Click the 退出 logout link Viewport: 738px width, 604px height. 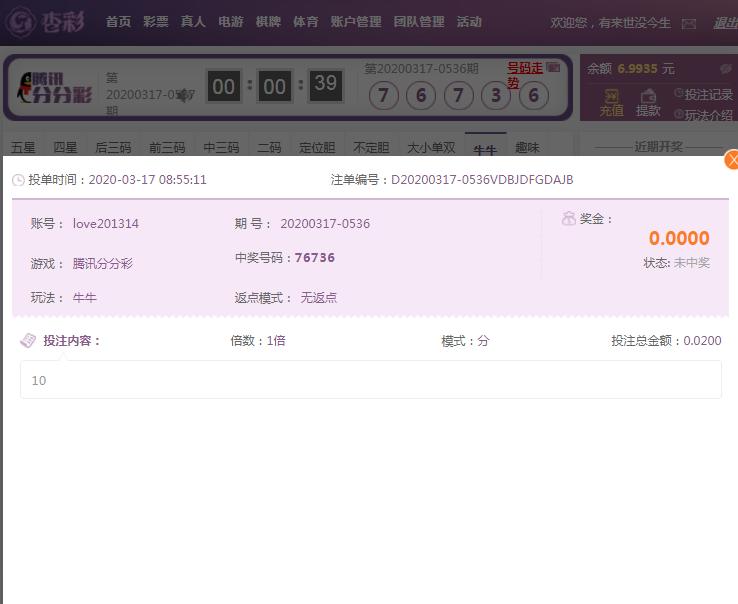click(x=724, y=23)
